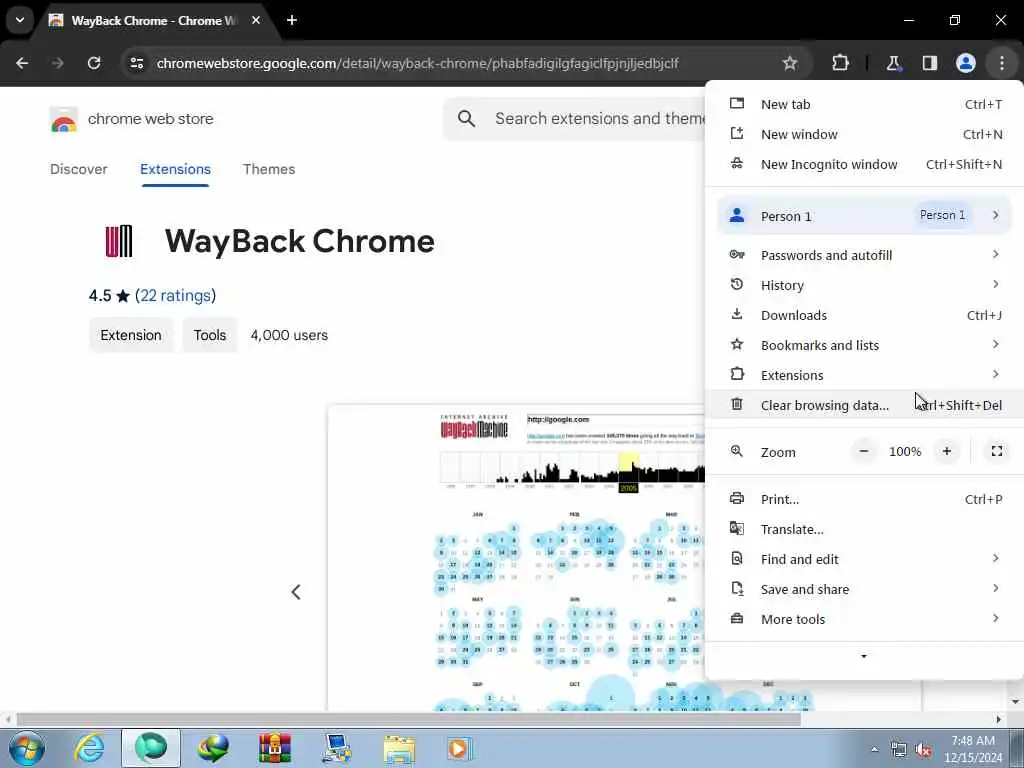The height and width of the screenshot is (768, 1024).
Task: Click the down arrow at the menu bottom
Action: pyautogui.click(x=863, y=656)
